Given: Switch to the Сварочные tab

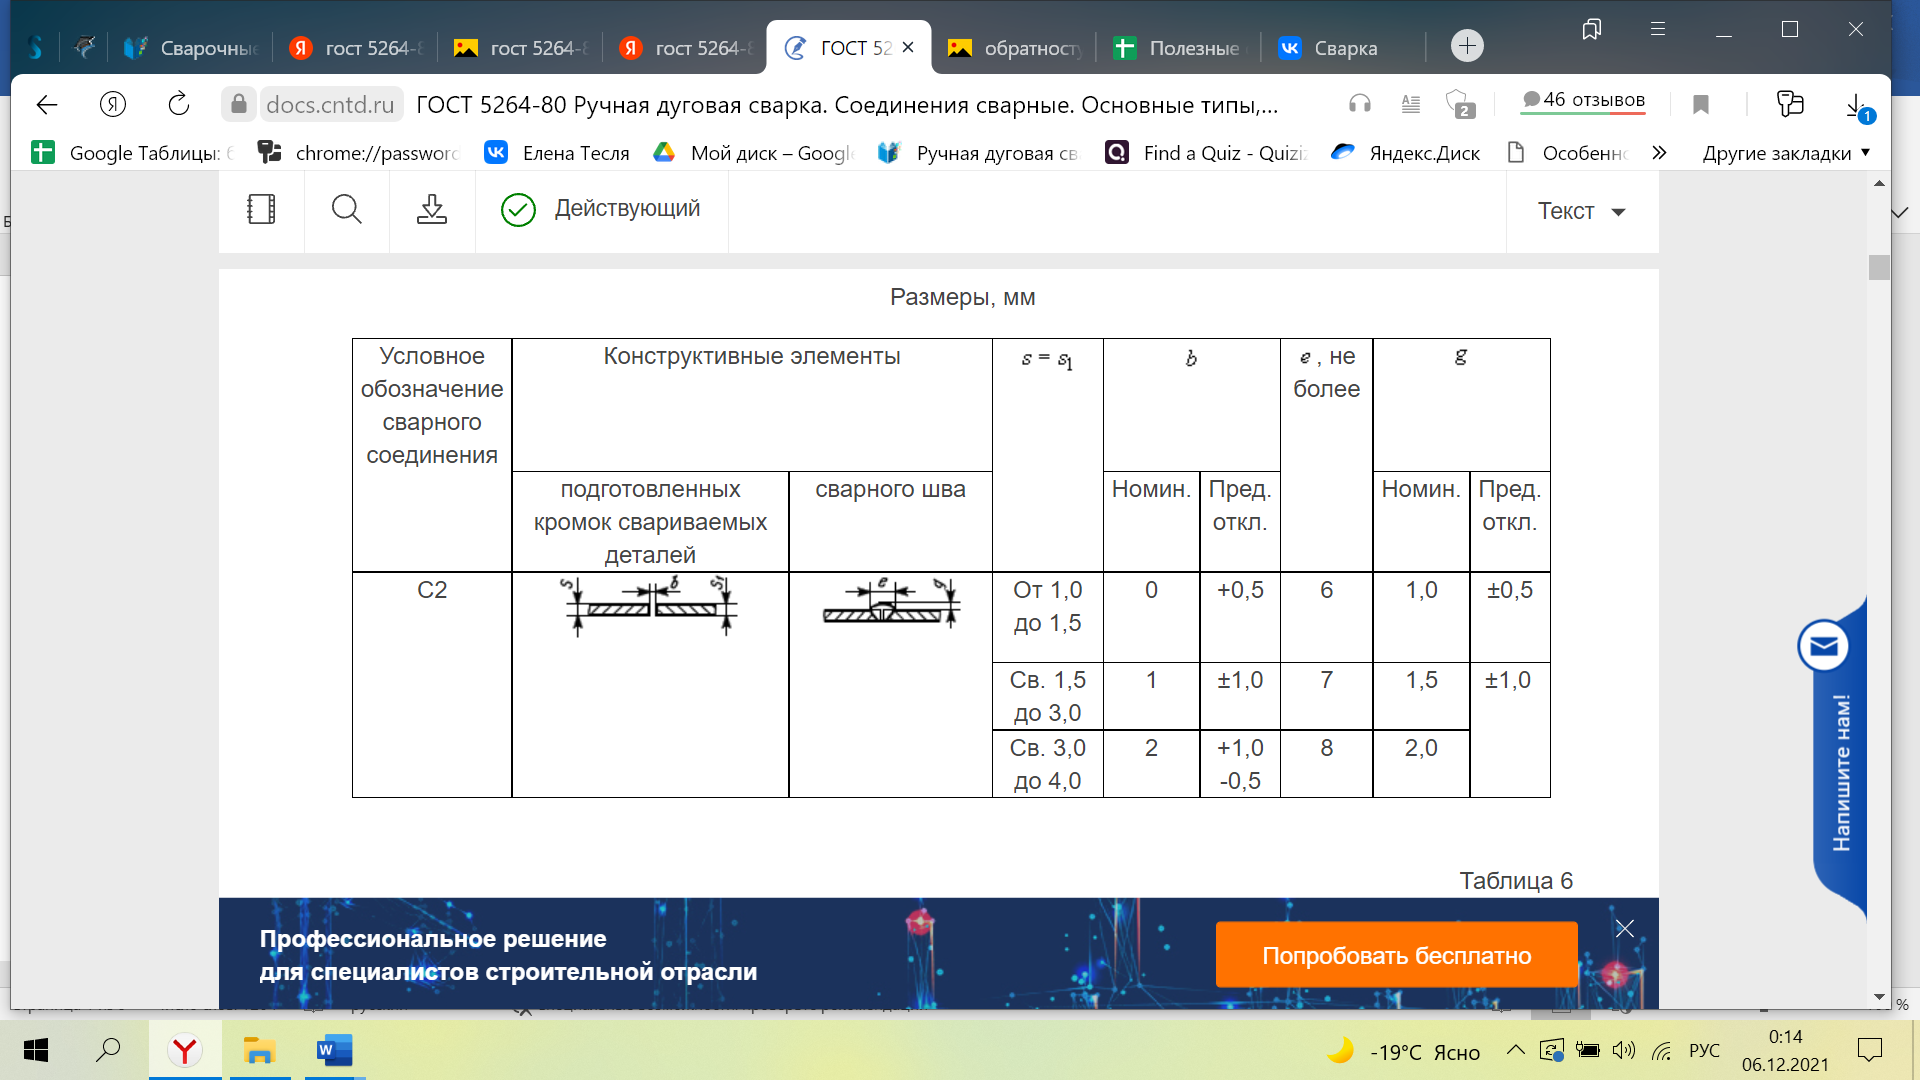Looking at the screenshot, I should pos(190,48).
